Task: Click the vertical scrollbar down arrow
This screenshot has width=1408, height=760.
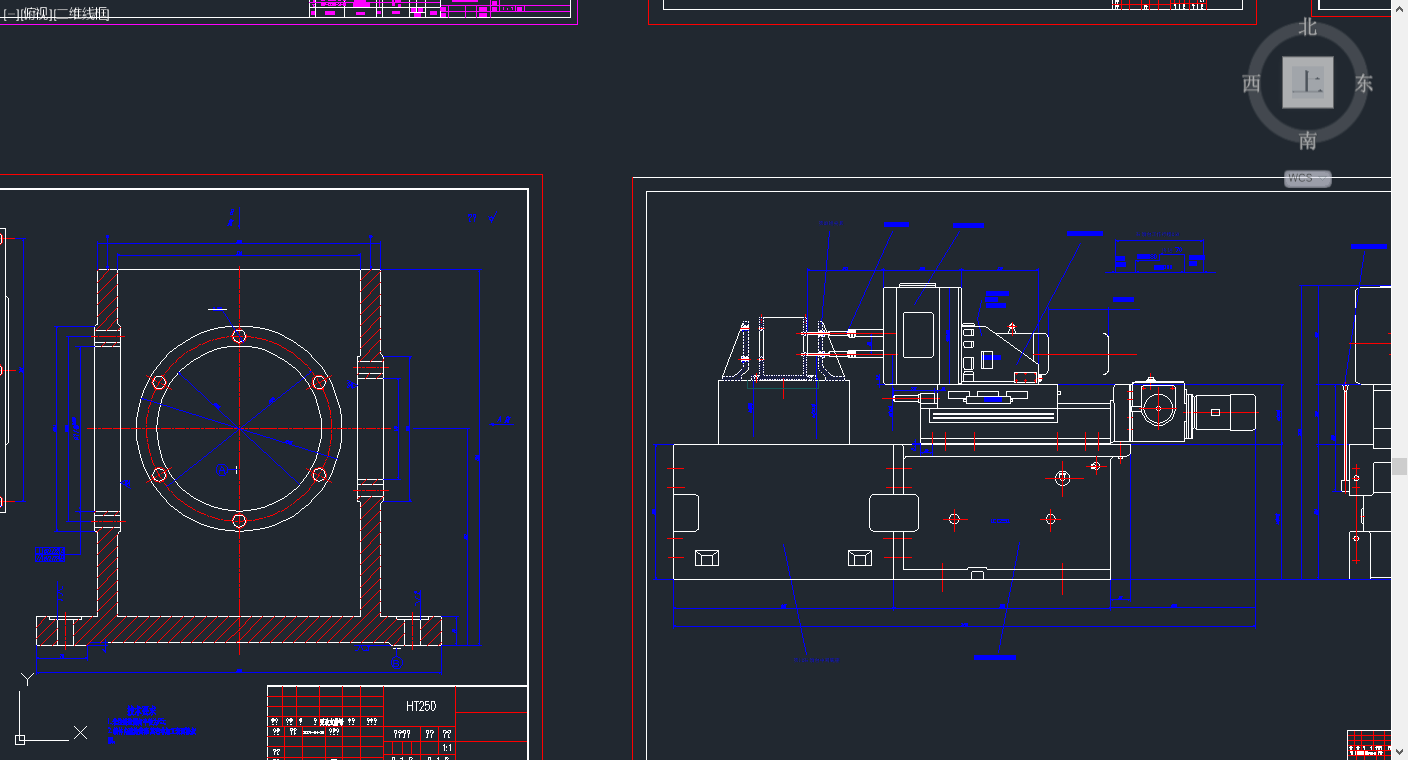Action: pyautogui.click(x=1399, y=751)
